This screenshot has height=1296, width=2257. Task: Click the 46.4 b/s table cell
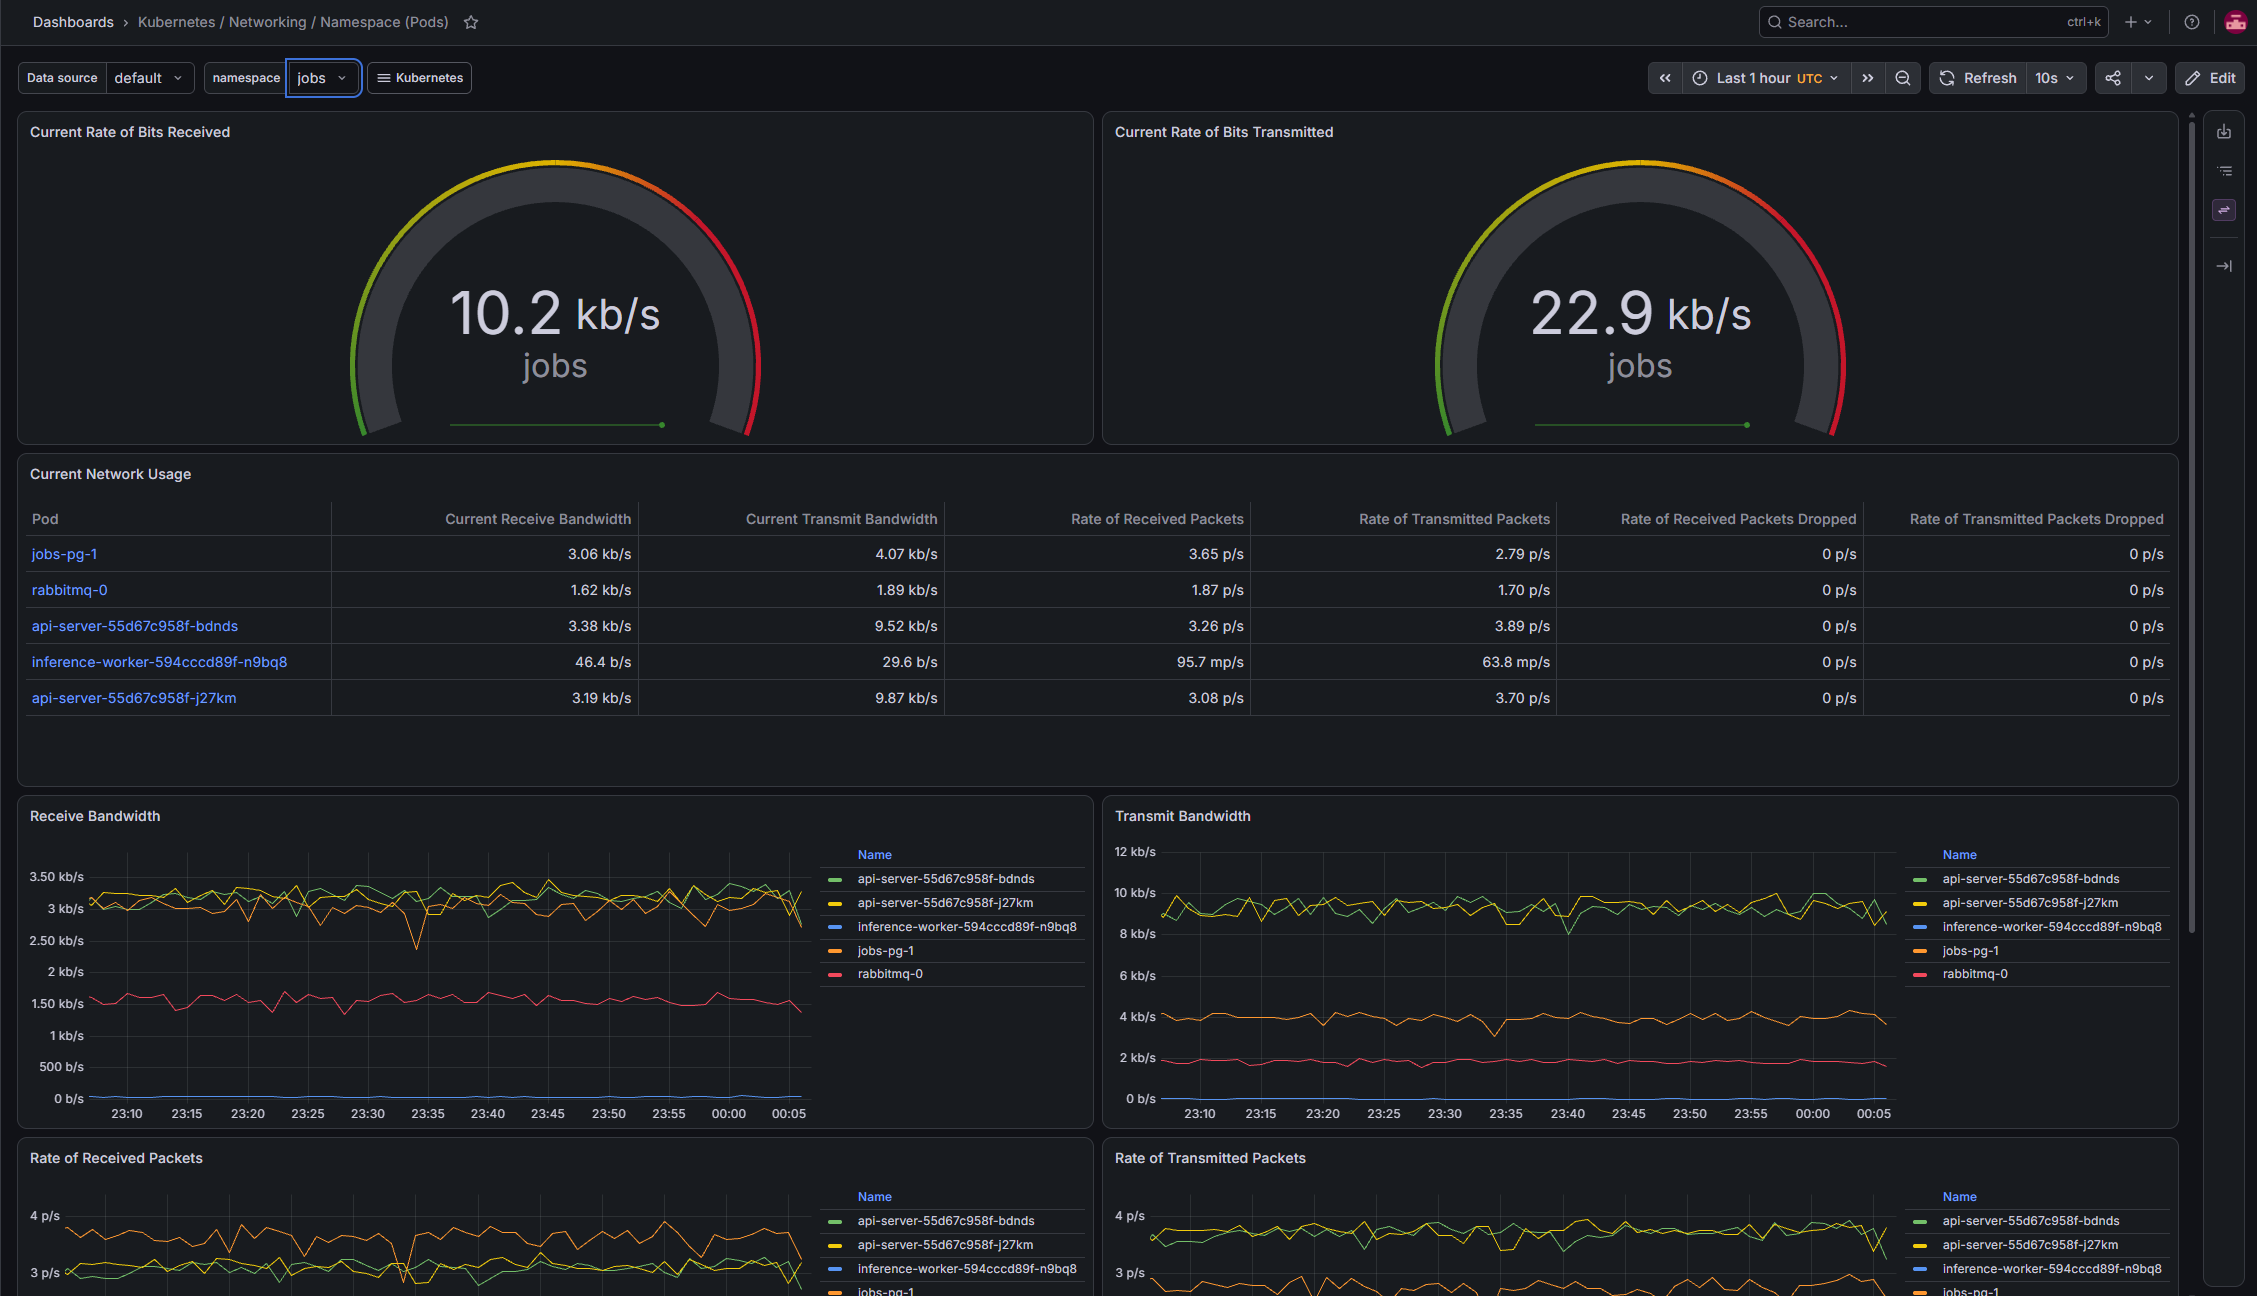485,662
